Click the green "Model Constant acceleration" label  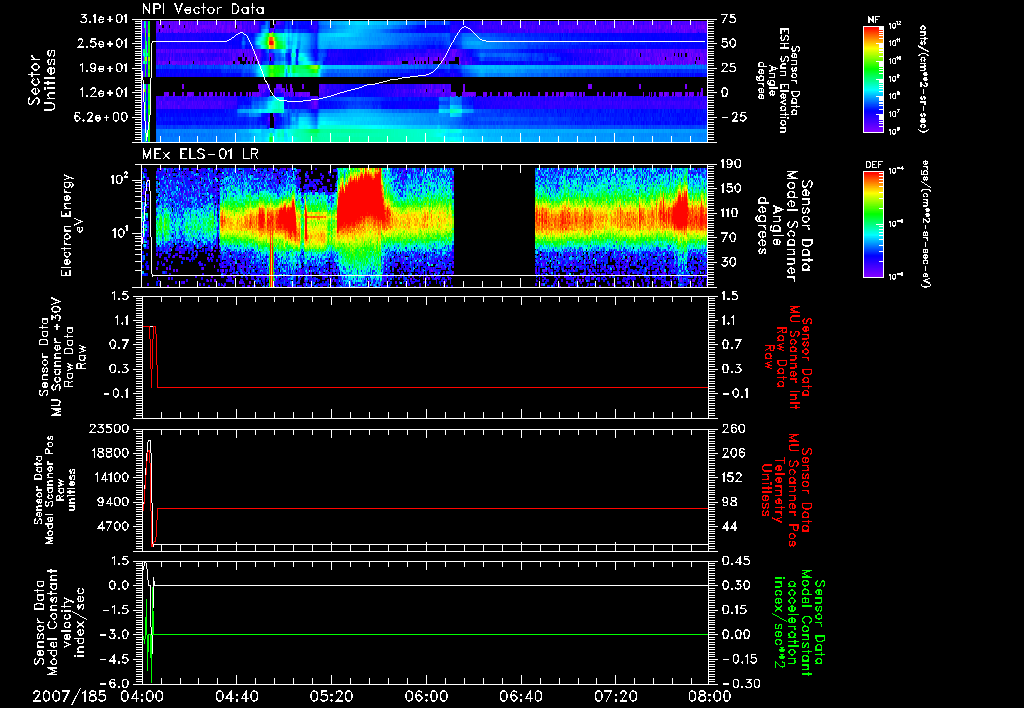point(797,622)
